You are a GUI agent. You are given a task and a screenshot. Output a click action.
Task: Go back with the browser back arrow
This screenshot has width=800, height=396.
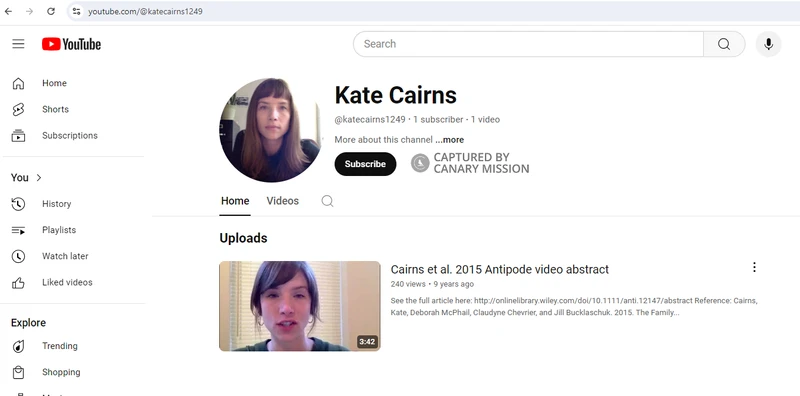click(8, 11)
